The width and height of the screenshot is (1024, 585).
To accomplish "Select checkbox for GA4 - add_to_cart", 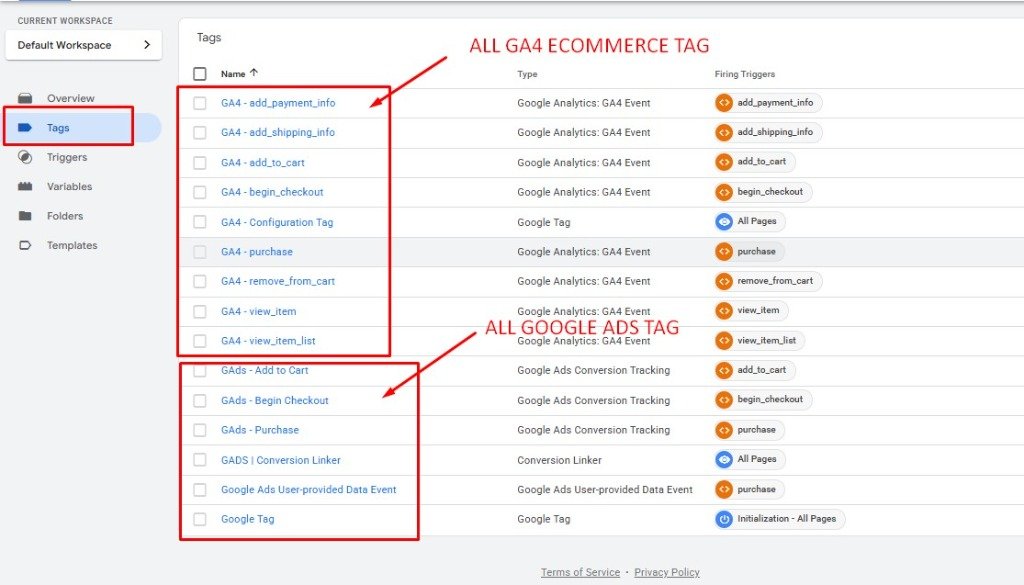I will (200, 163).
